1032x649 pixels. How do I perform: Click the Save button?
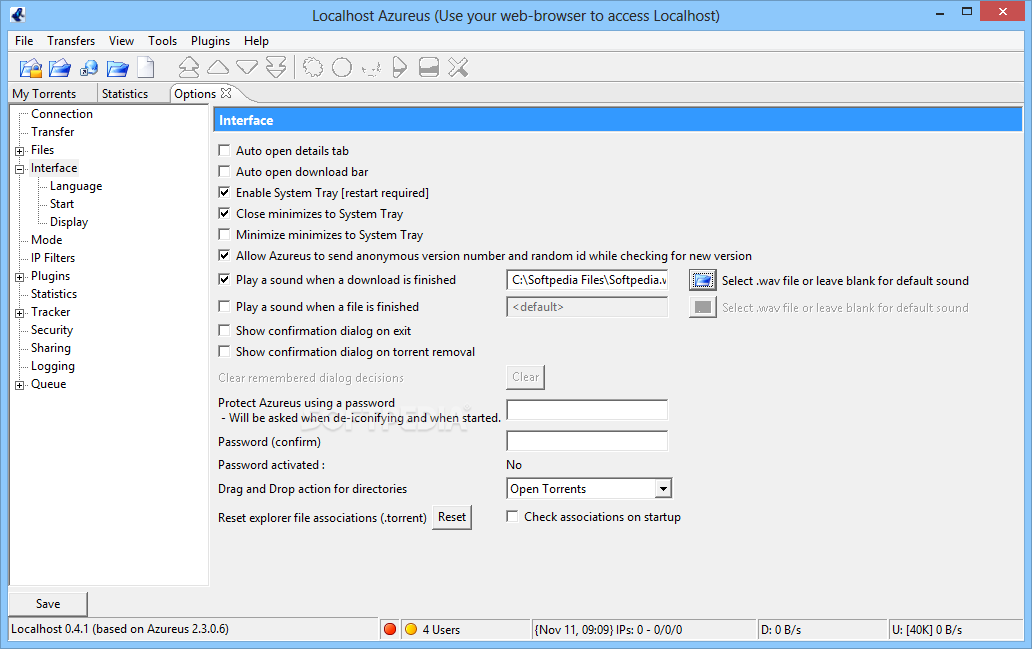tap(48, 604)
